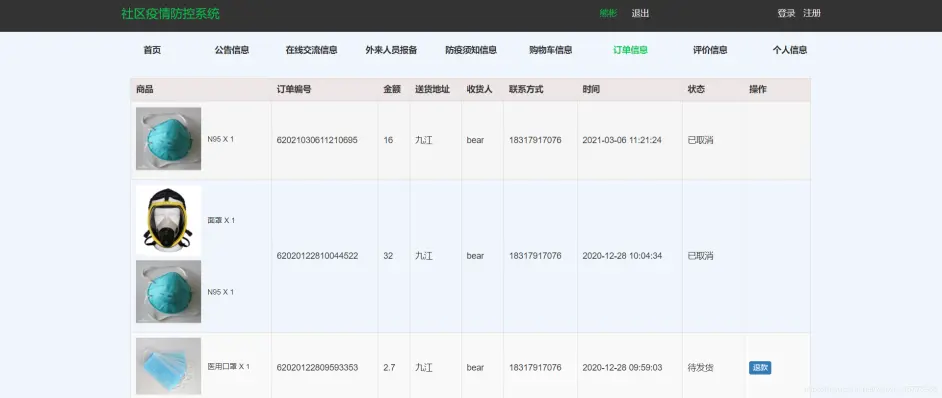The image size is (942, 398).
Task: Go to the 公告信息 tab
Action: (x=232, y=50)
